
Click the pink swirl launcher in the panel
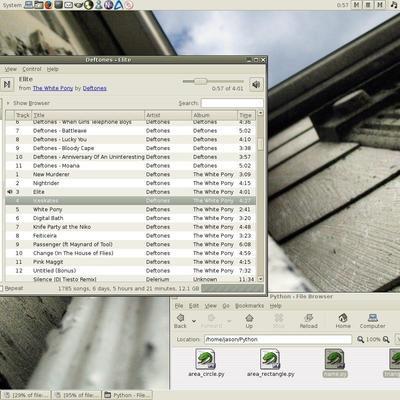pos(129,5)
